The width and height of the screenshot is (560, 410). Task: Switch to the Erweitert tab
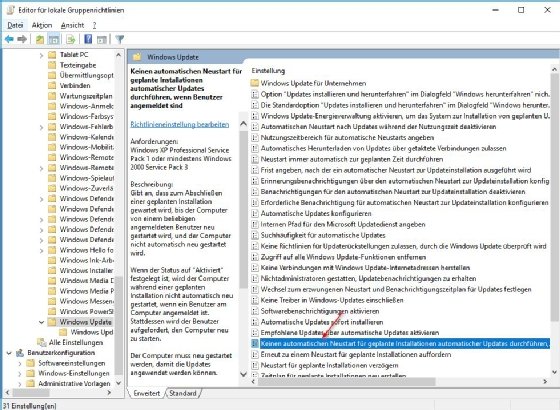pyautogui.click(x=146, y=393)
